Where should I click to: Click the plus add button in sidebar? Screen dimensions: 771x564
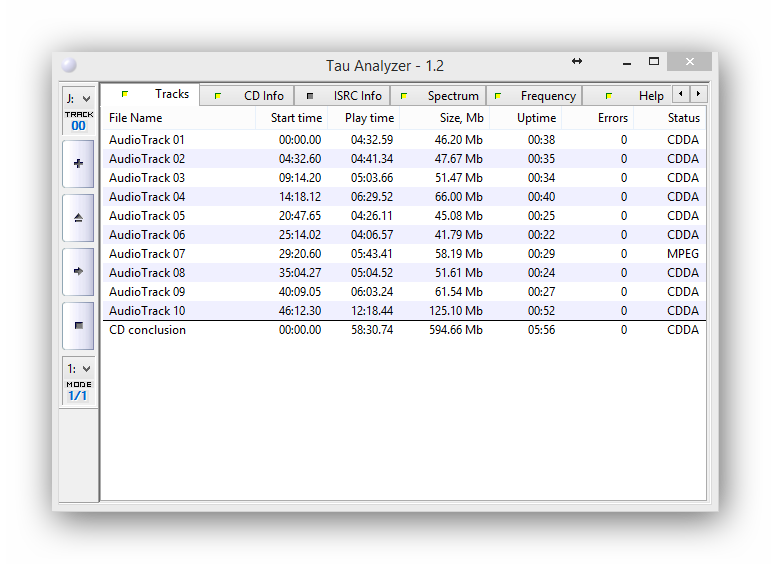(78, 164)
